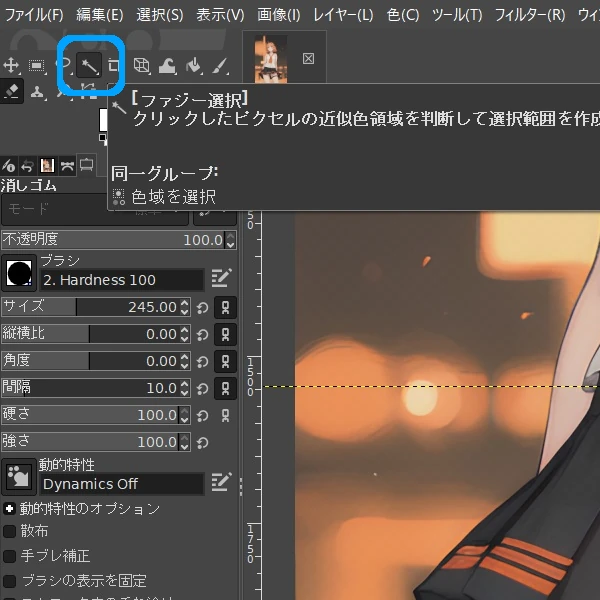Reset the 角度 value to default
Viewport: 600px width, 600px height.
[202, 362]
